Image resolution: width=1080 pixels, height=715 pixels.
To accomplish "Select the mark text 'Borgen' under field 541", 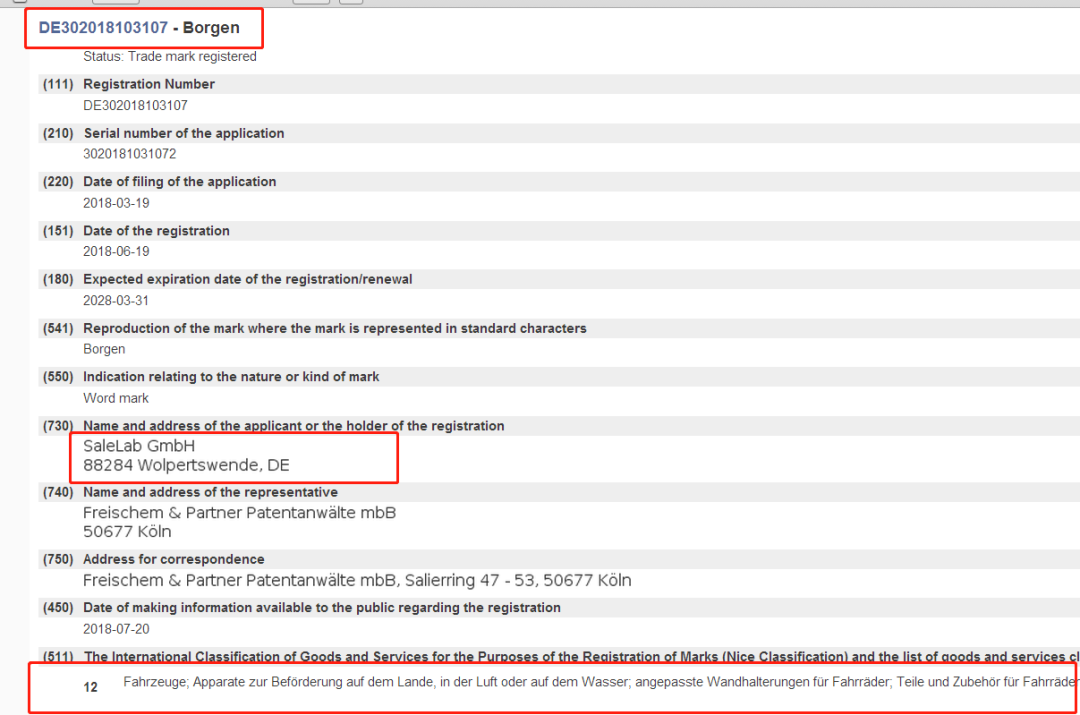I will (104, 349).
